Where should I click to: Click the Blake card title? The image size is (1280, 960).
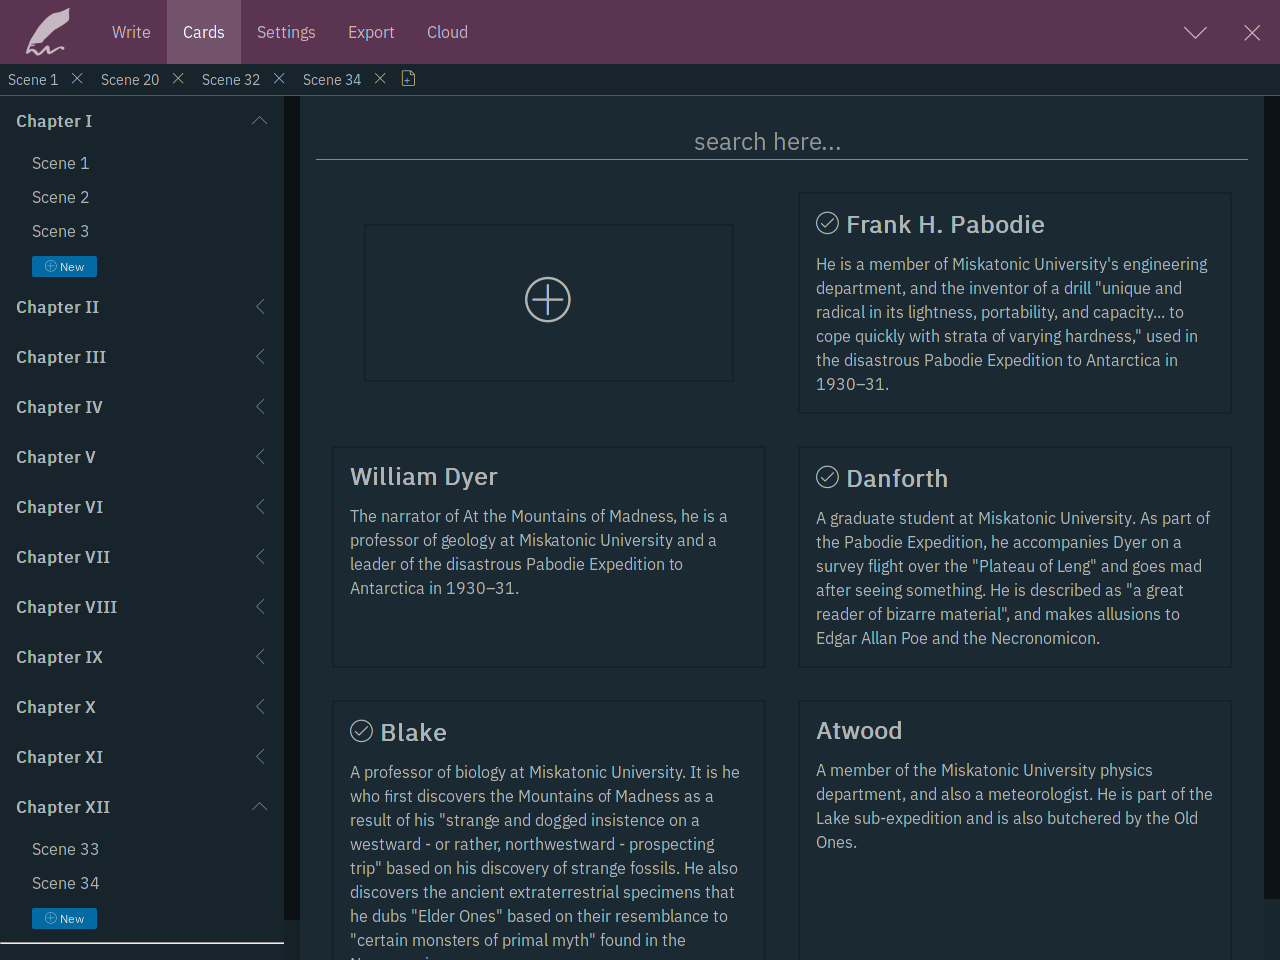[x=413, y=732]
